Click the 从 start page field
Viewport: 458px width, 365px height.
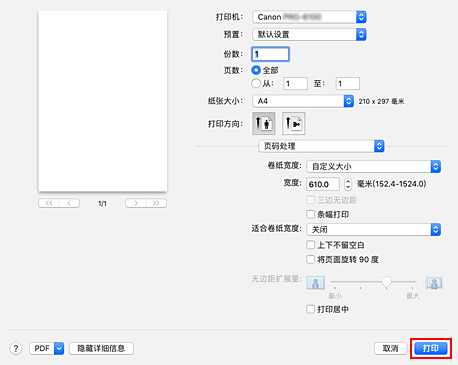pos(295,83)
